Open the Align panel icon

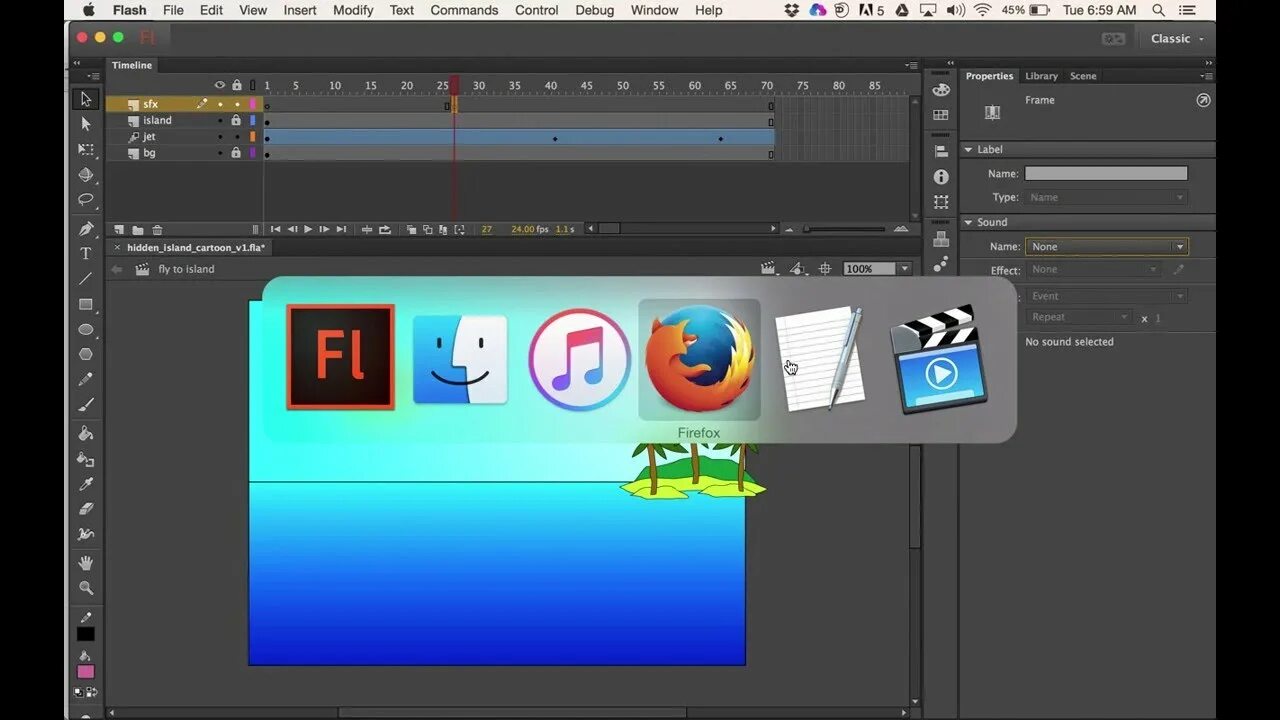(941, 151)
